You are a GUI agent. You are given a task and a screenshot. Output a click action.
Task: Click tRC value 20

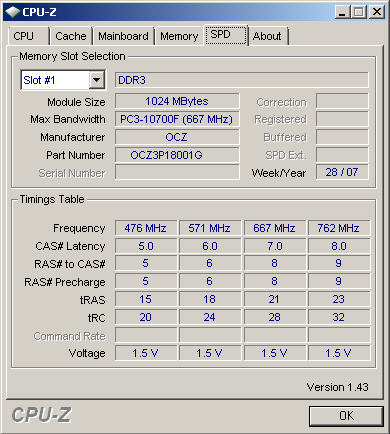(x=146, y=317)
